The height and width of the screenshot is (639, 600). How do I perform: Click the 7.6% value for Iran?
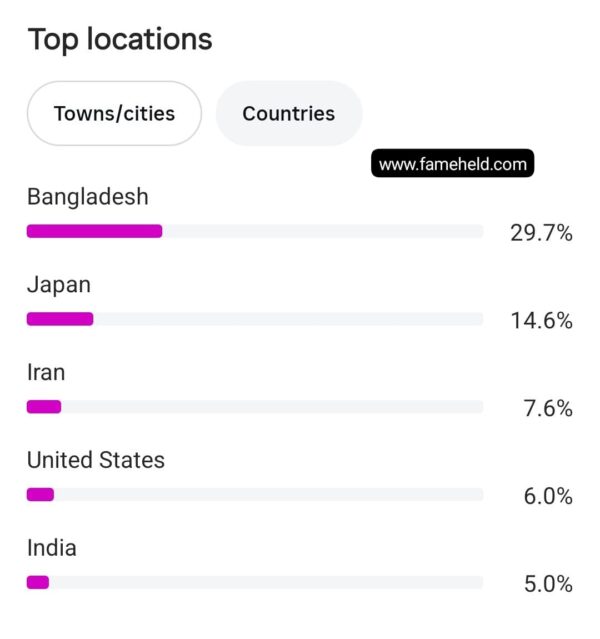[x=548, y=408]
